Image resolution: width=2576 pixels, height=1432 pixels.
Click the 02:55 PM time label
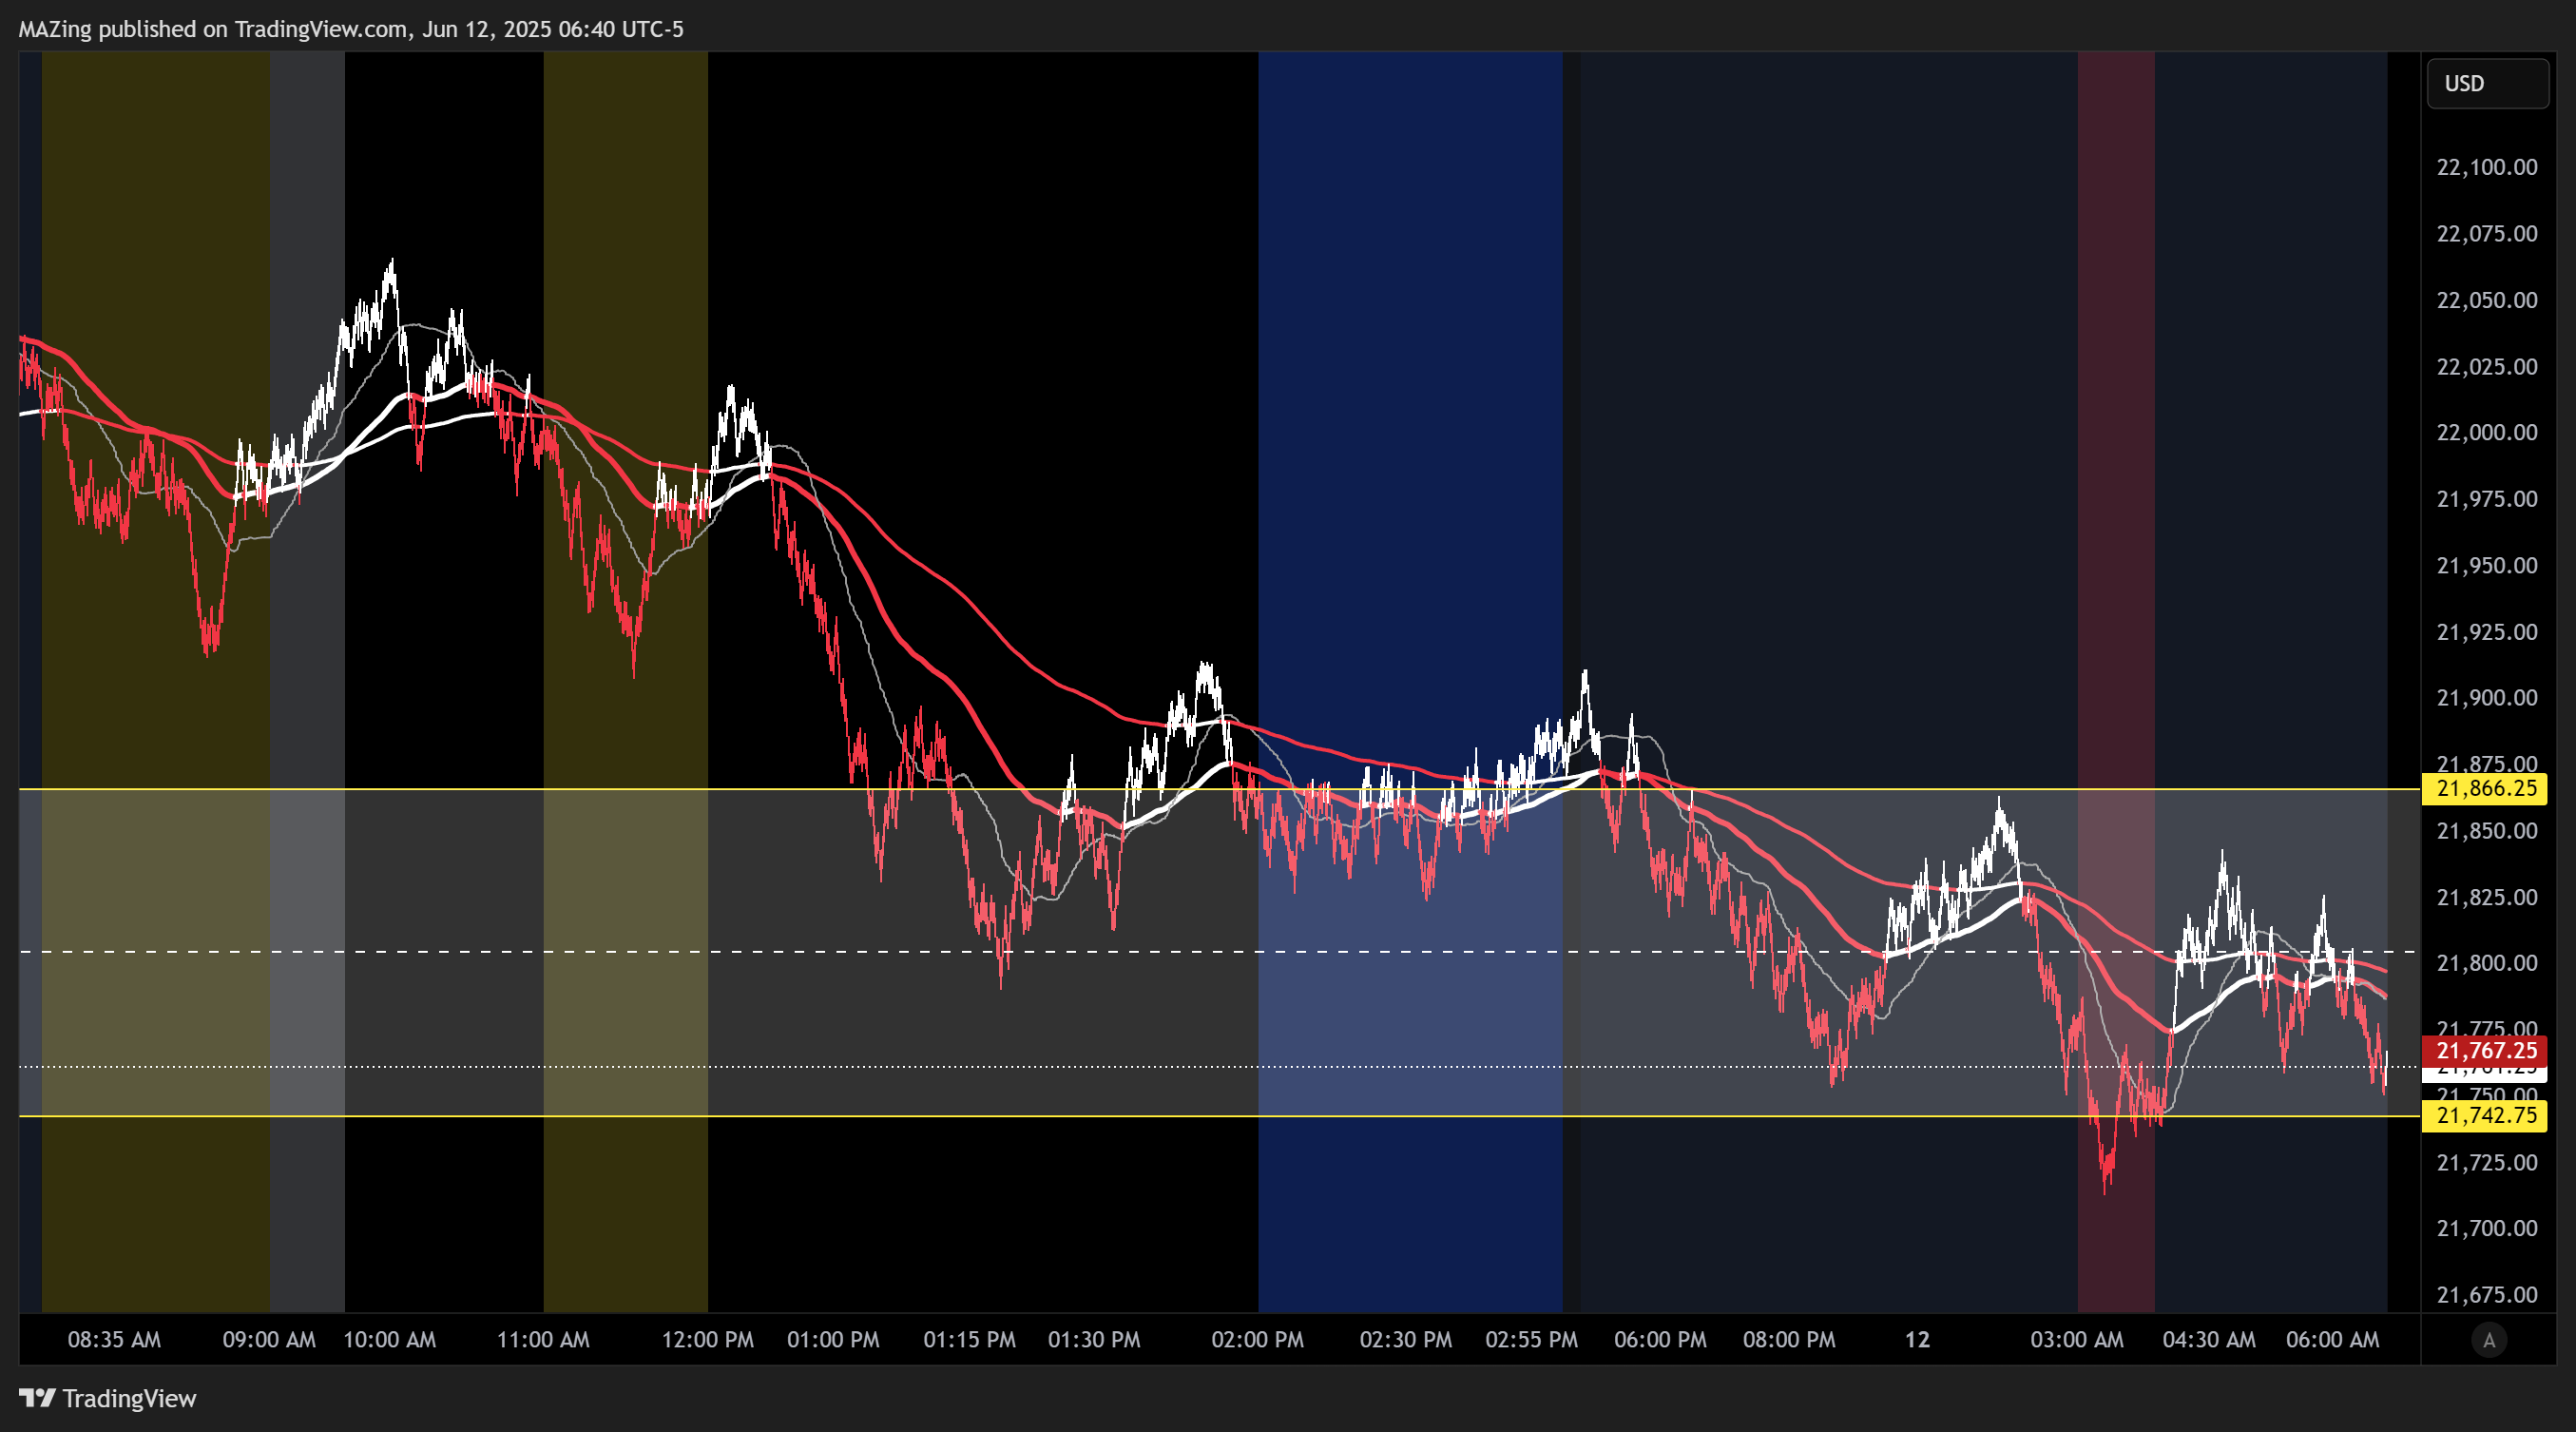1531,1340
